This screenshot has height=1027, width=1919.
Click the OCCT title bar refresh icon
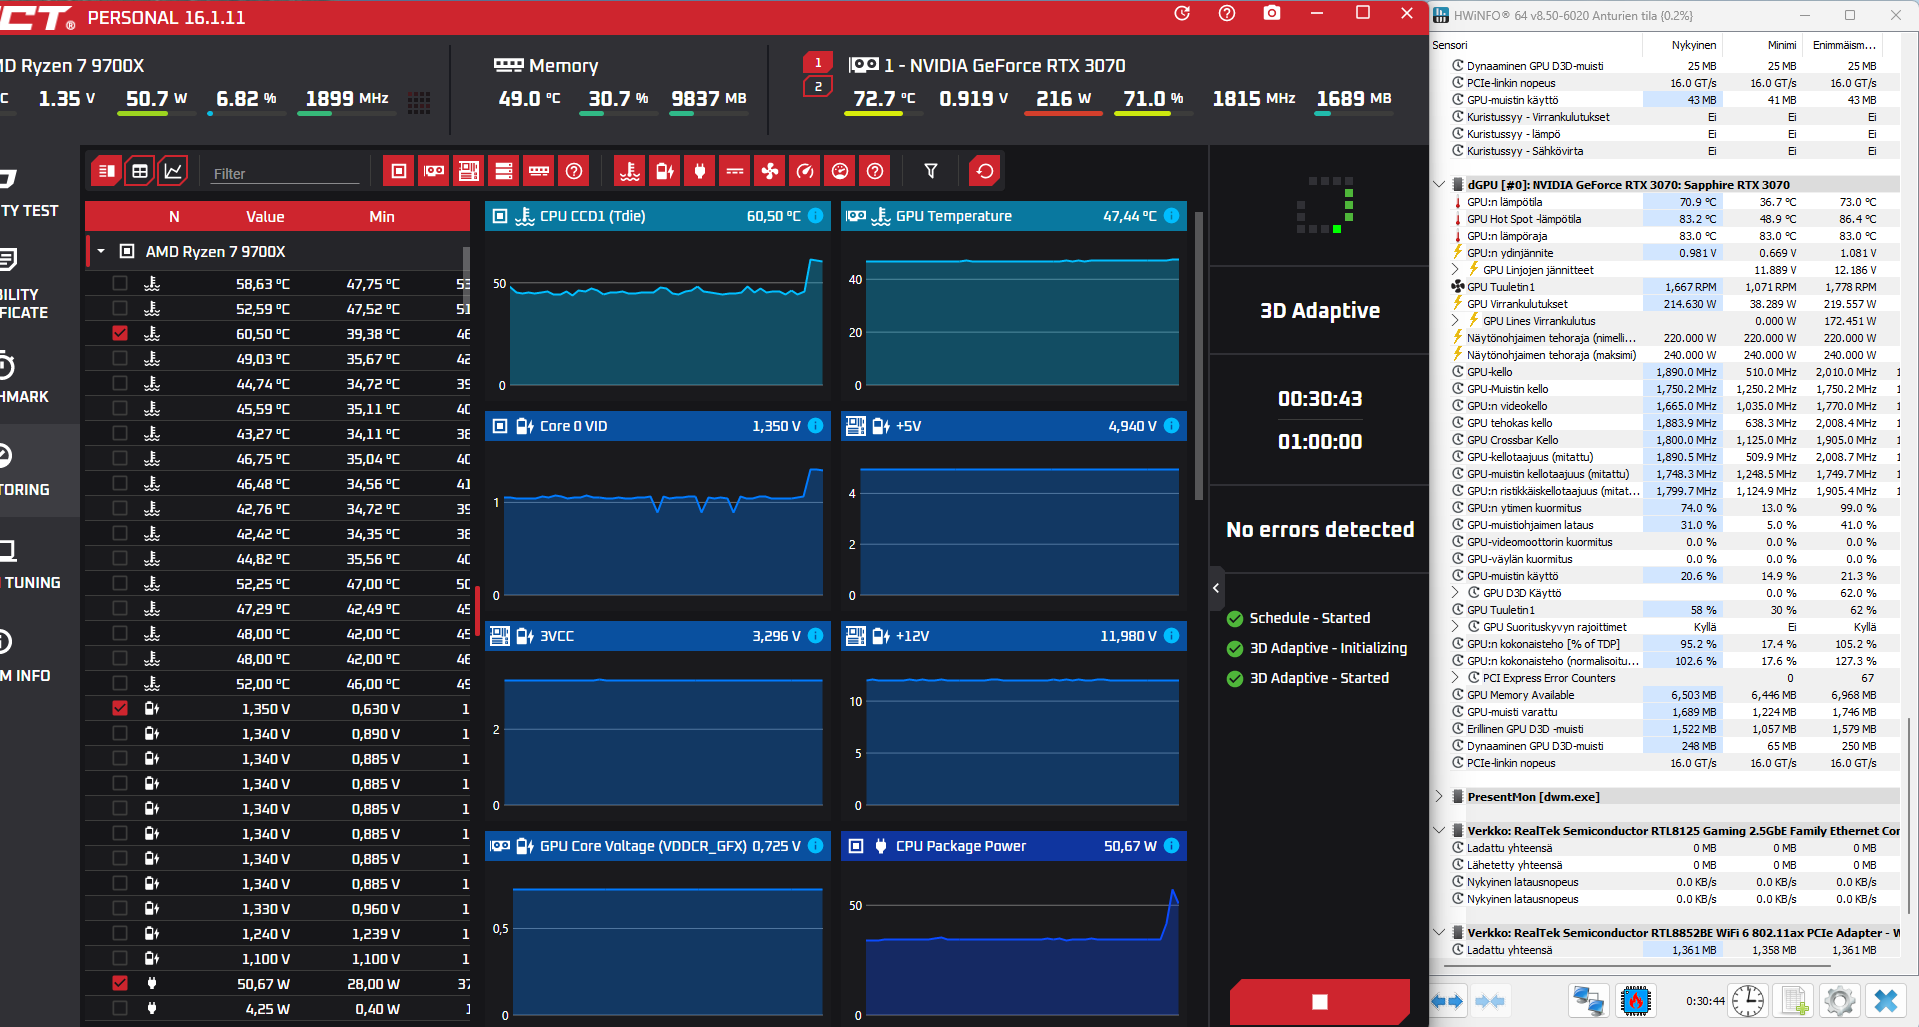coord(1182,13)
